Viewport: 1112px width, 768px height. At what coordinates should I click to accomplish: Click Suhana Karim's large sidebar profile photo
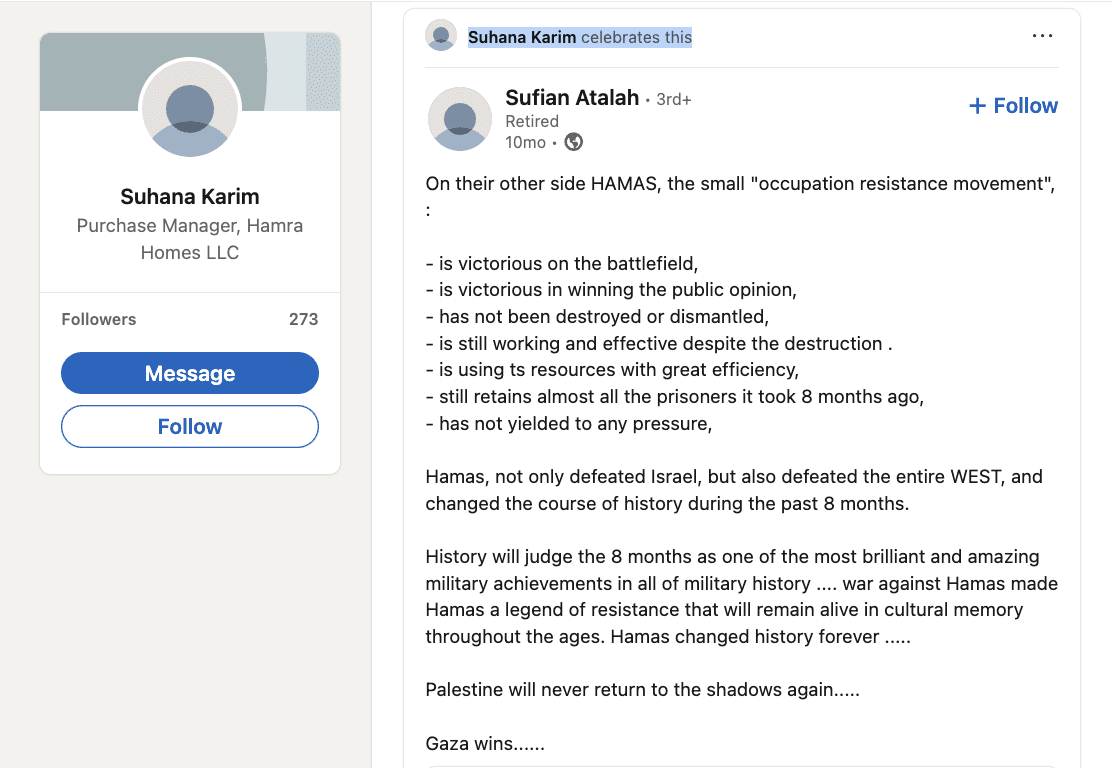tap(190, 108)
